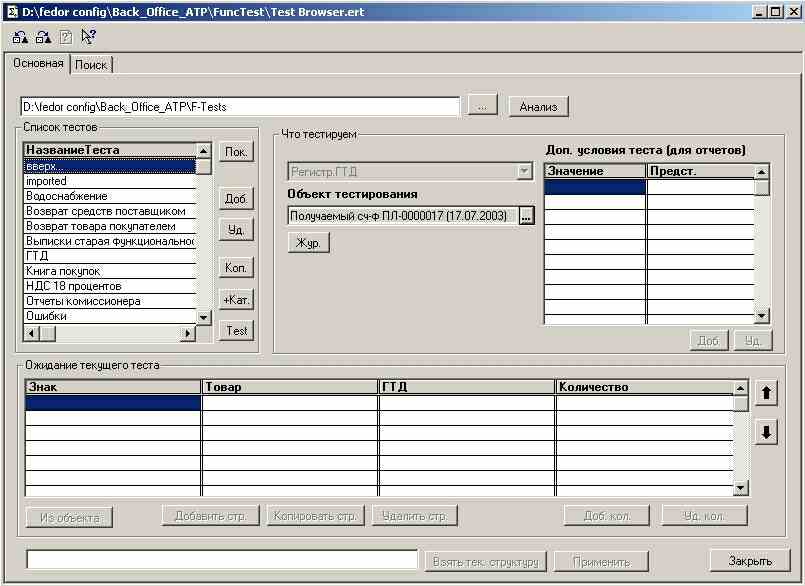Click the tests folder path input field
The image size is (805, 586).
click(240, 106)
